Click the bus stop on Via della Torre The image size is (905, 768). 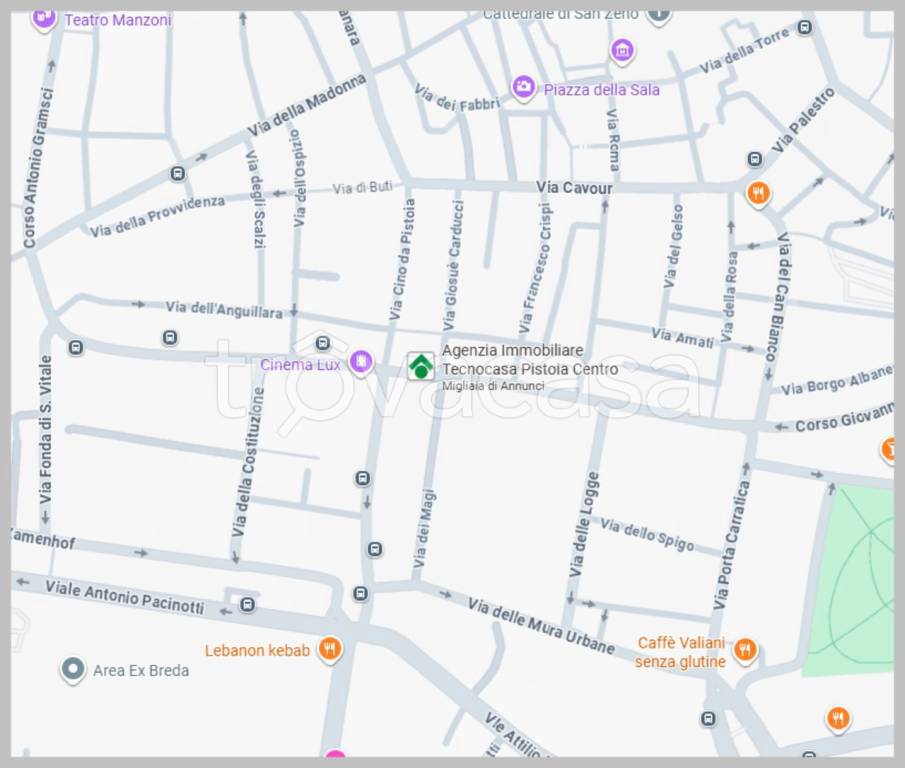805,28
